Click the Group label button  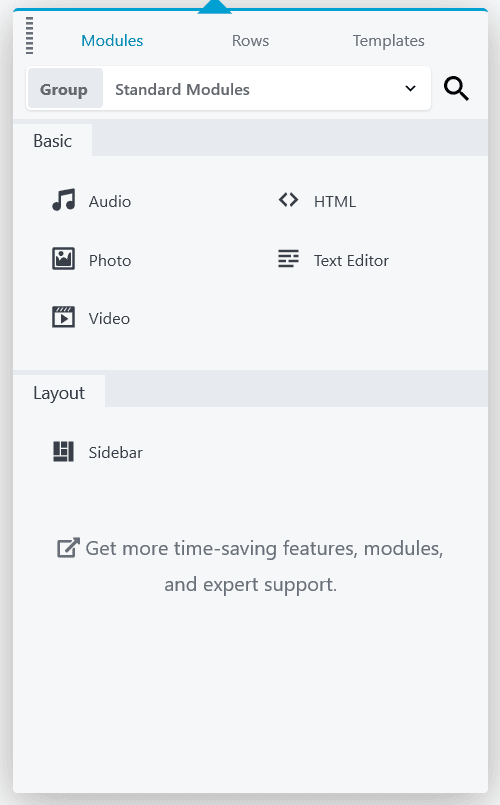pyautogui.click(x=65, y=88)
